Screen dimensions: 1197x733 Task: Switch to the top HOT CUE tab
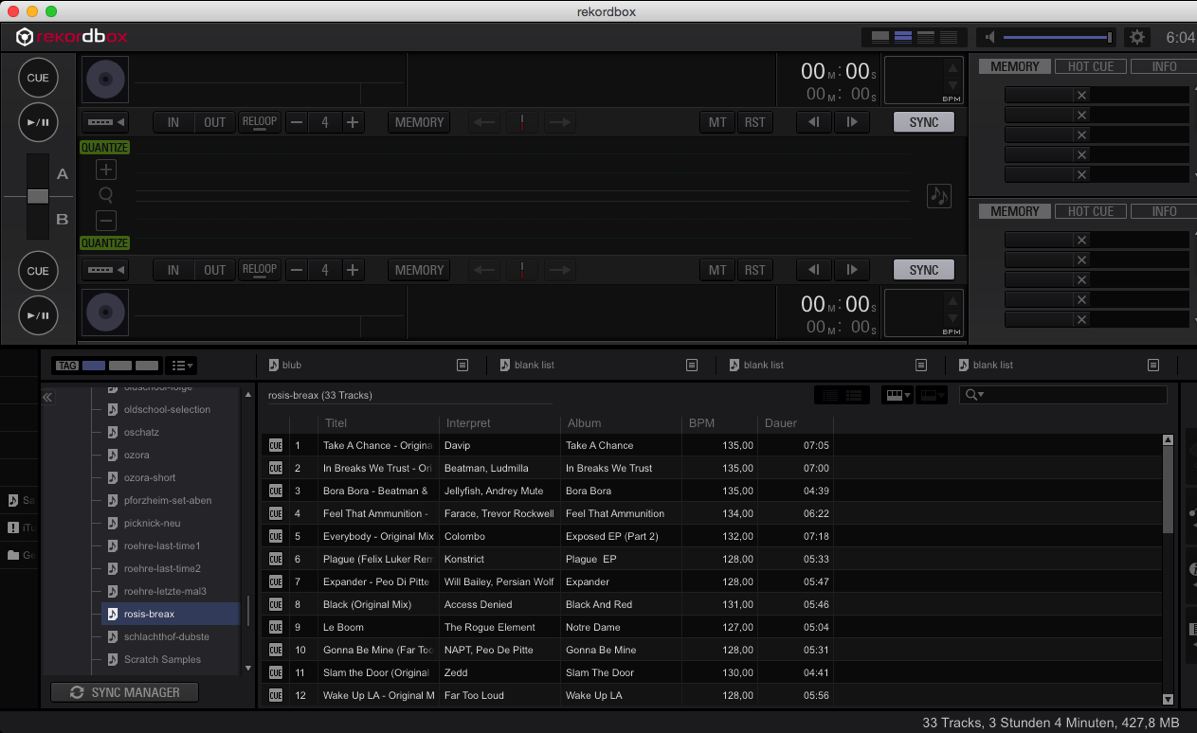tap(1090, 67)
